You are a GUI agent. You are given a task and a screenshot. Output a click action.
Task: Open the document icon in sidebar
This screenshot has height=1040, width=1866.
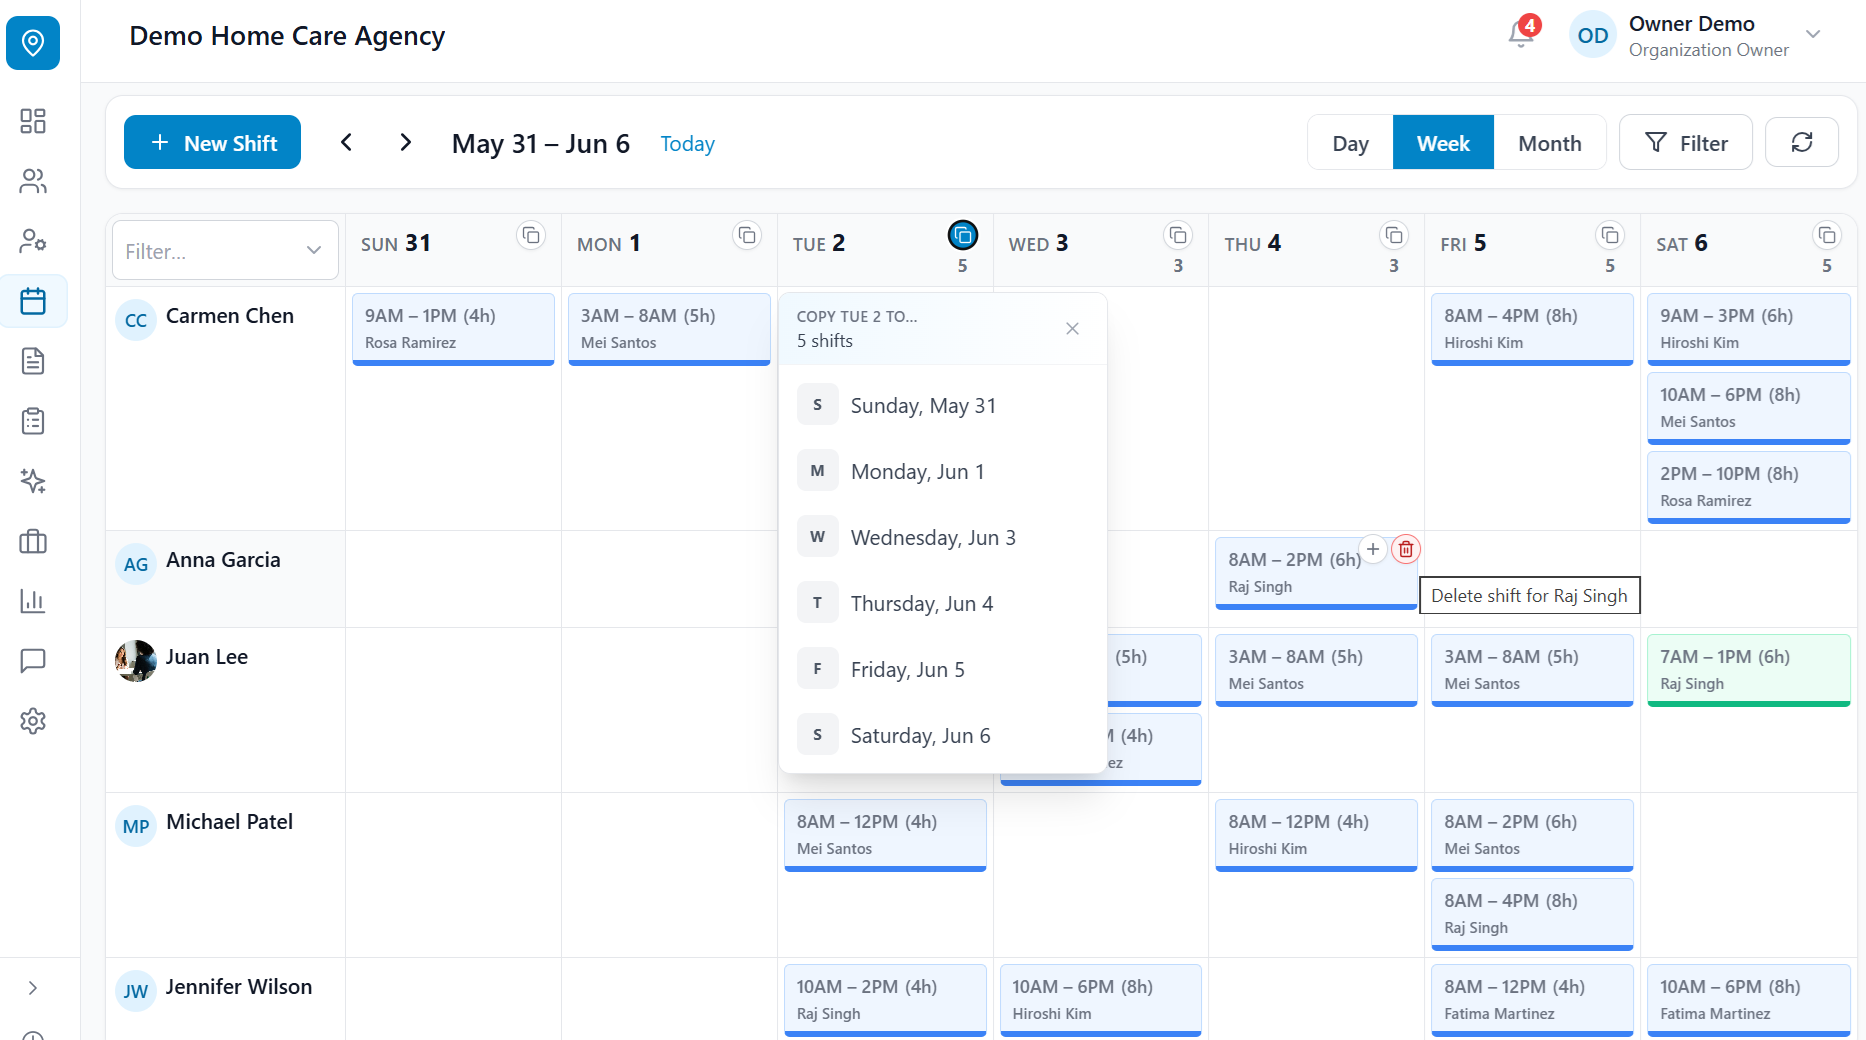coord(33,361)
